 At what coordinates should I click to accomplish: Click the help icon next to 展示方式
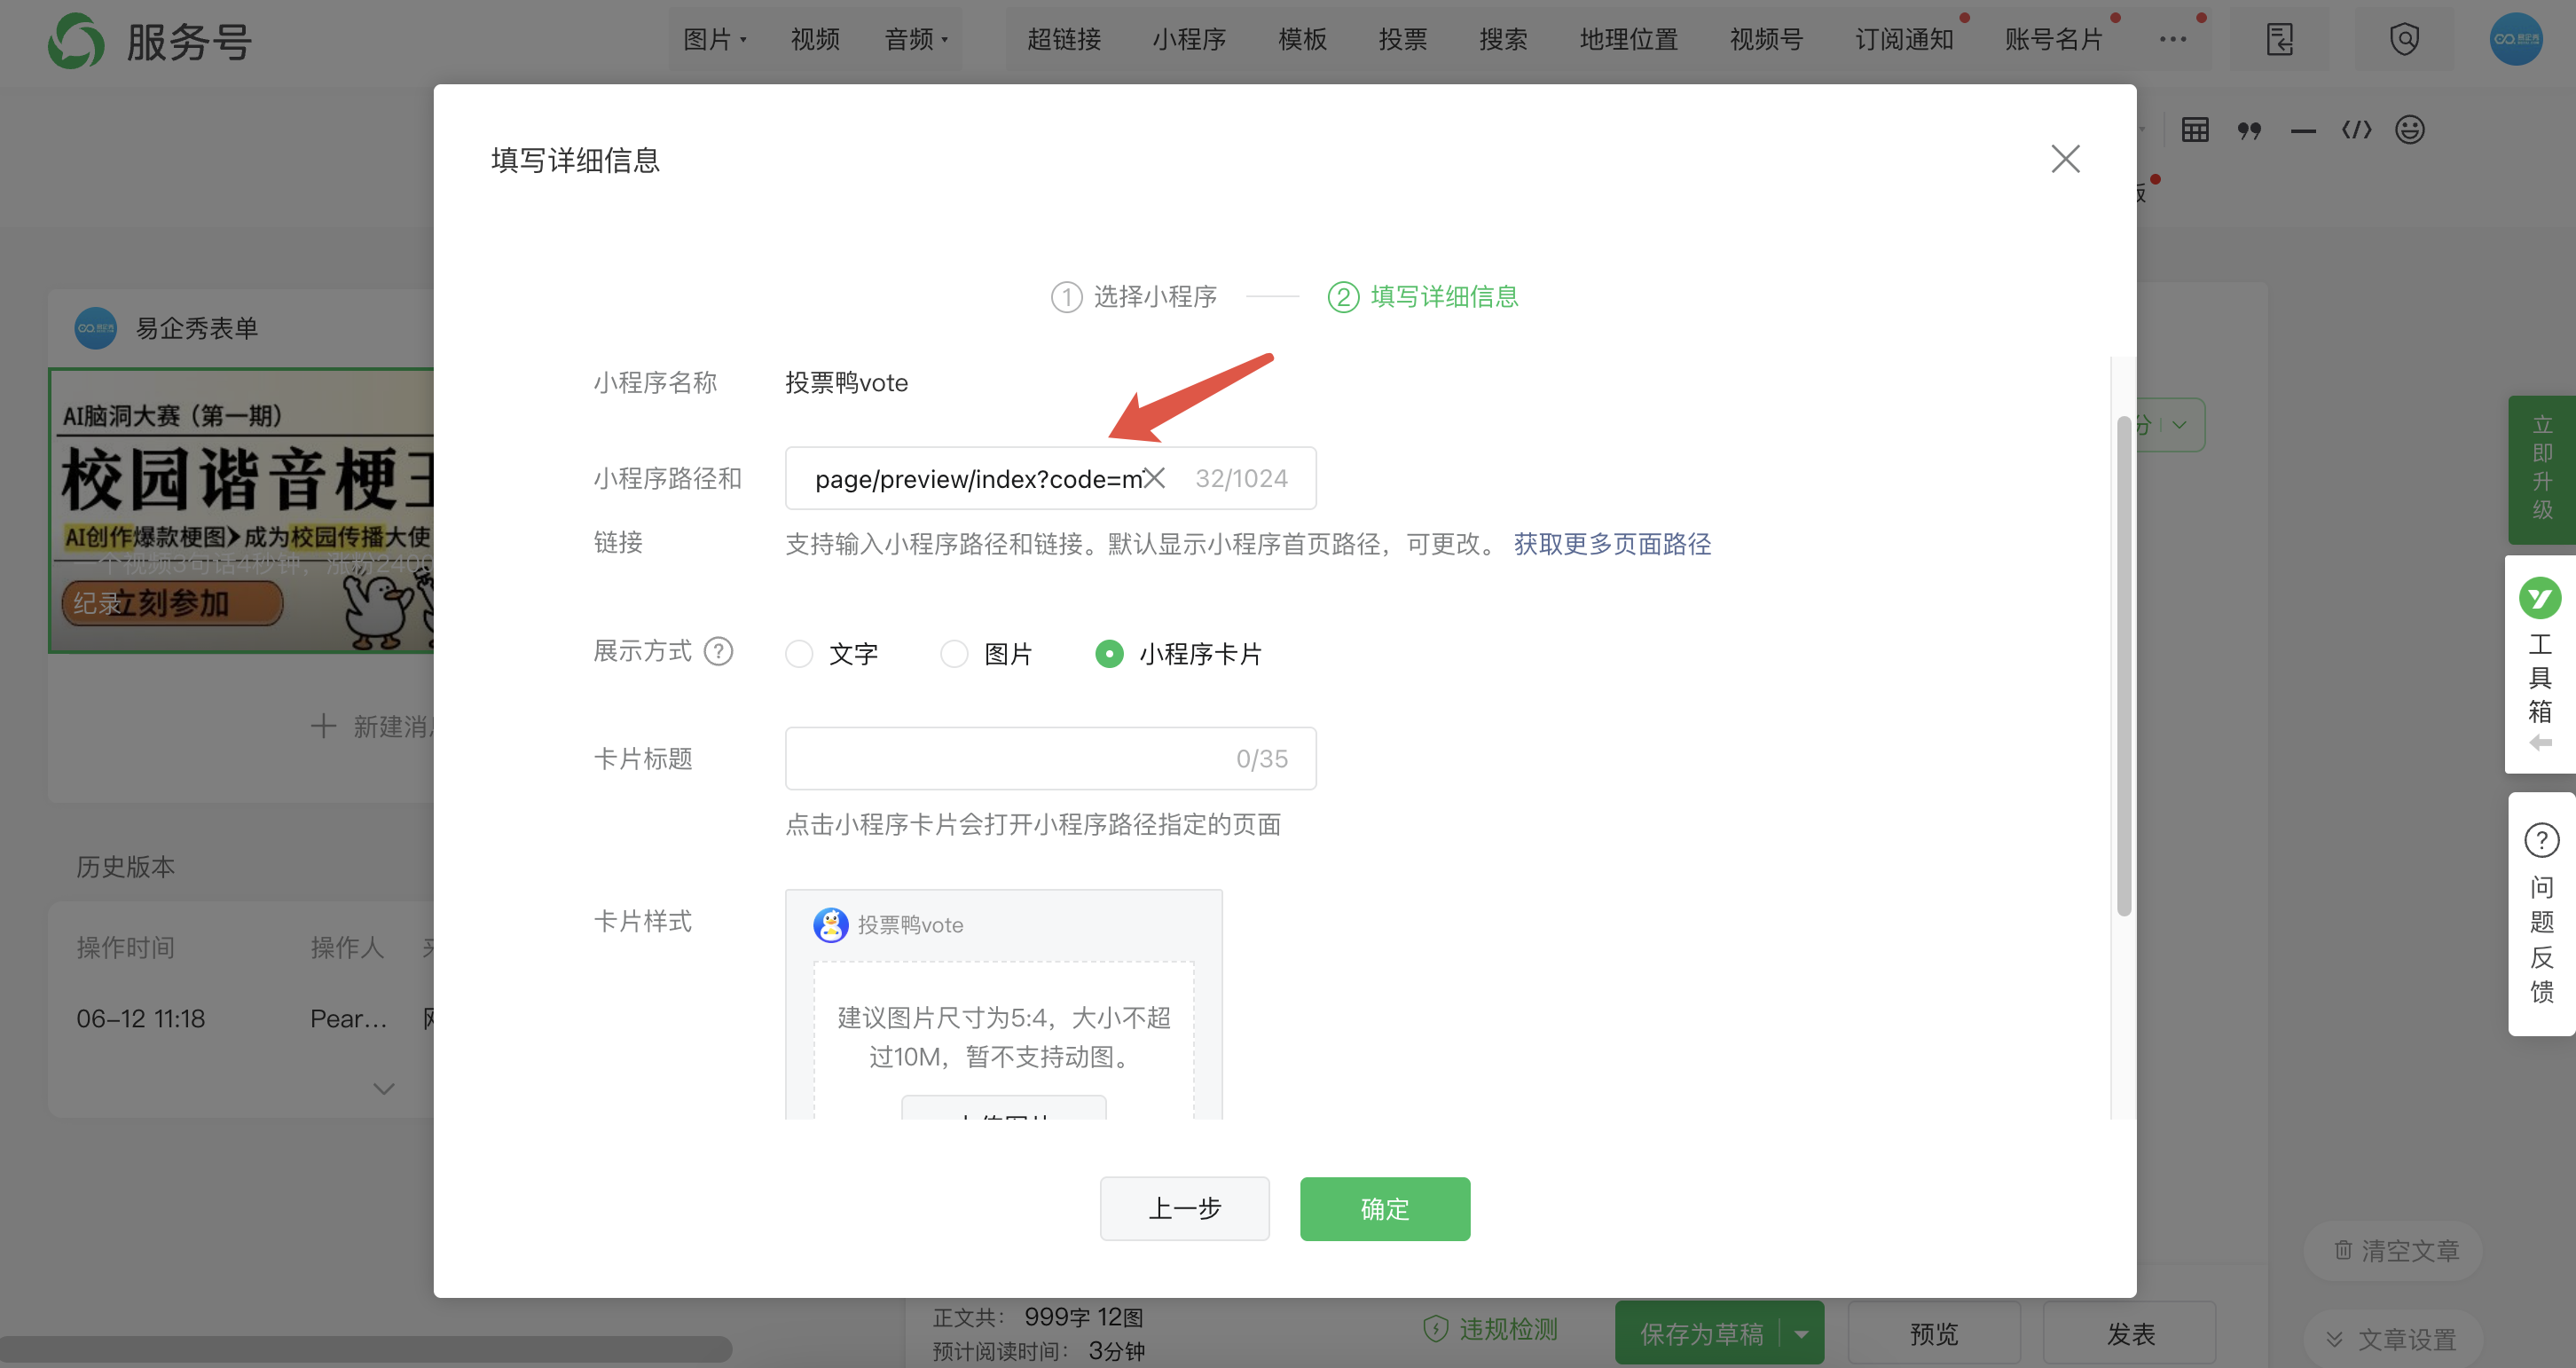click(718, 652)
